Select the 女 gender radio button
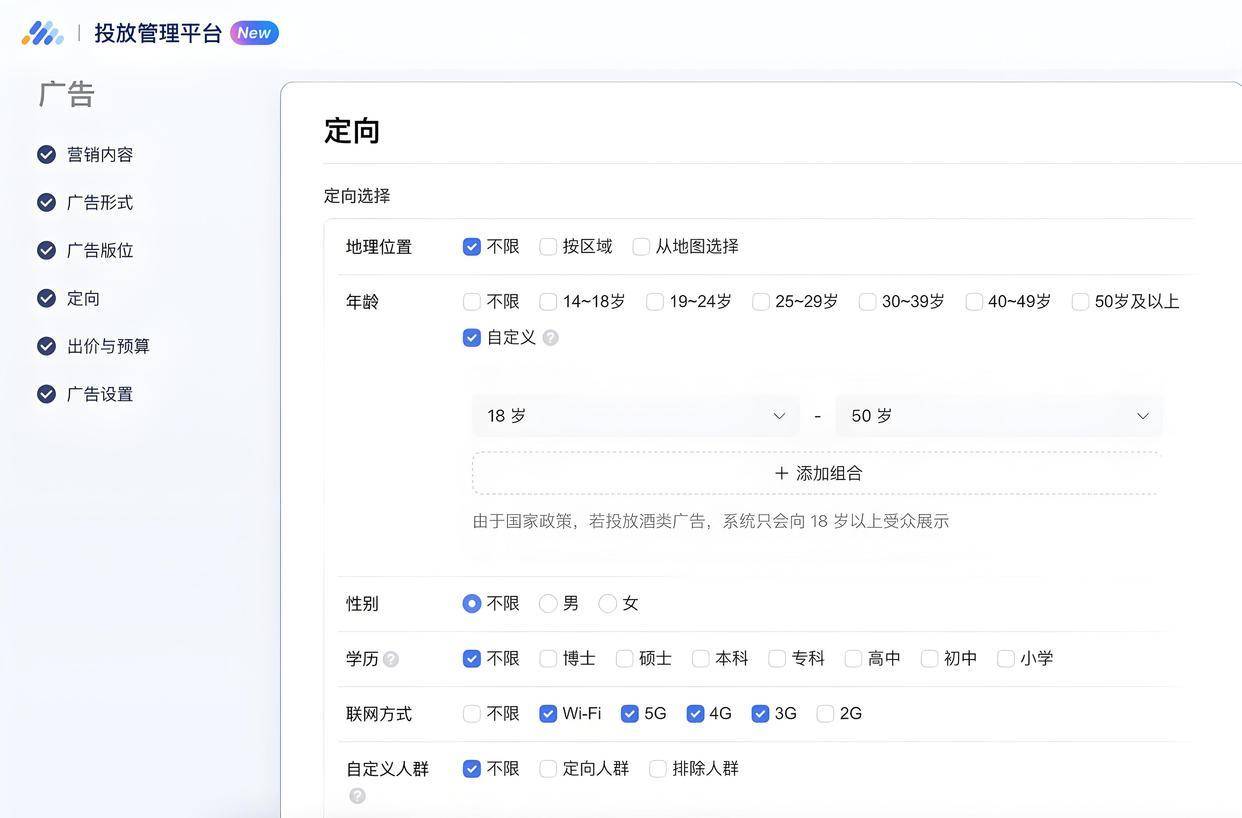The height and width of the screenshot is (818, 1242). point(608,604)
